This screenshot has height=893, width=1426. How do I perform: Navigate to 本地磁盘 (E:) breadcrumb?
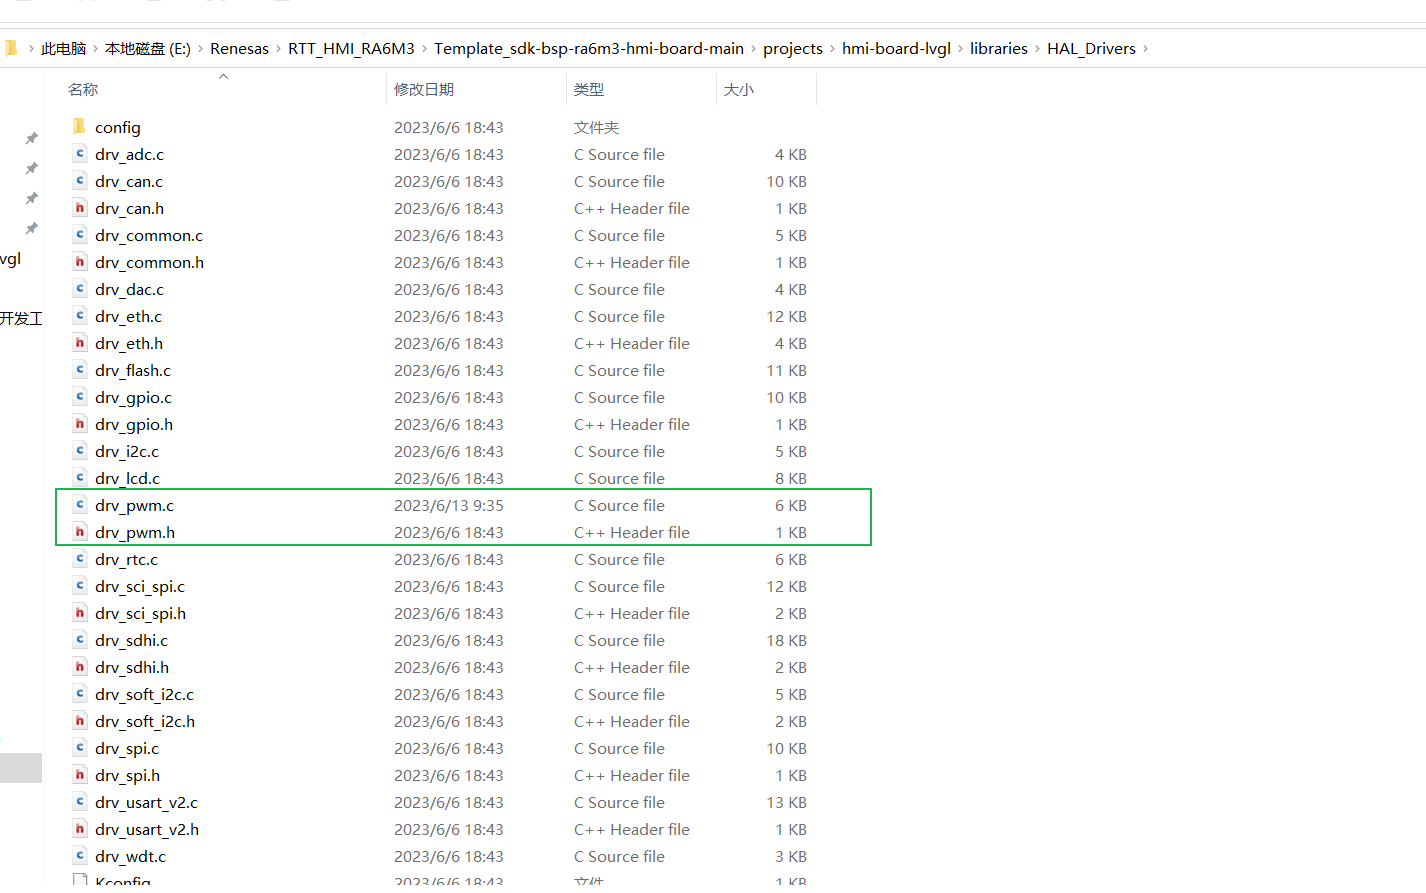pos(148,49)
